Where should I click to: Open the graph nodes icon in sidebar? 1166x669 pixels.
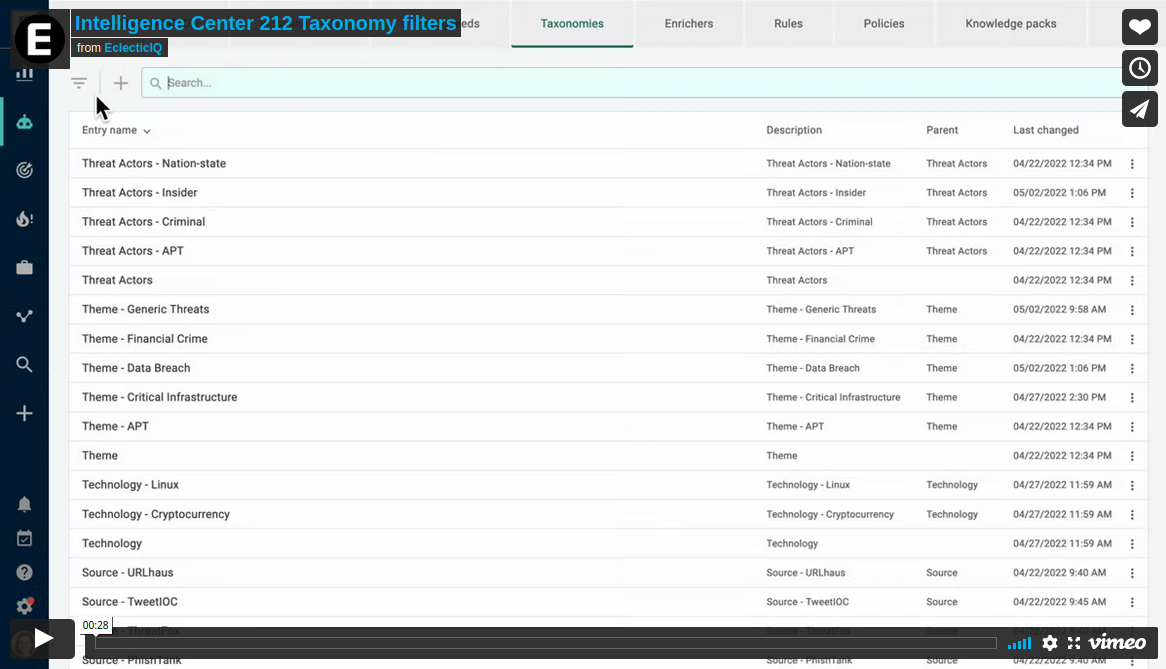(x=24, y=316)
